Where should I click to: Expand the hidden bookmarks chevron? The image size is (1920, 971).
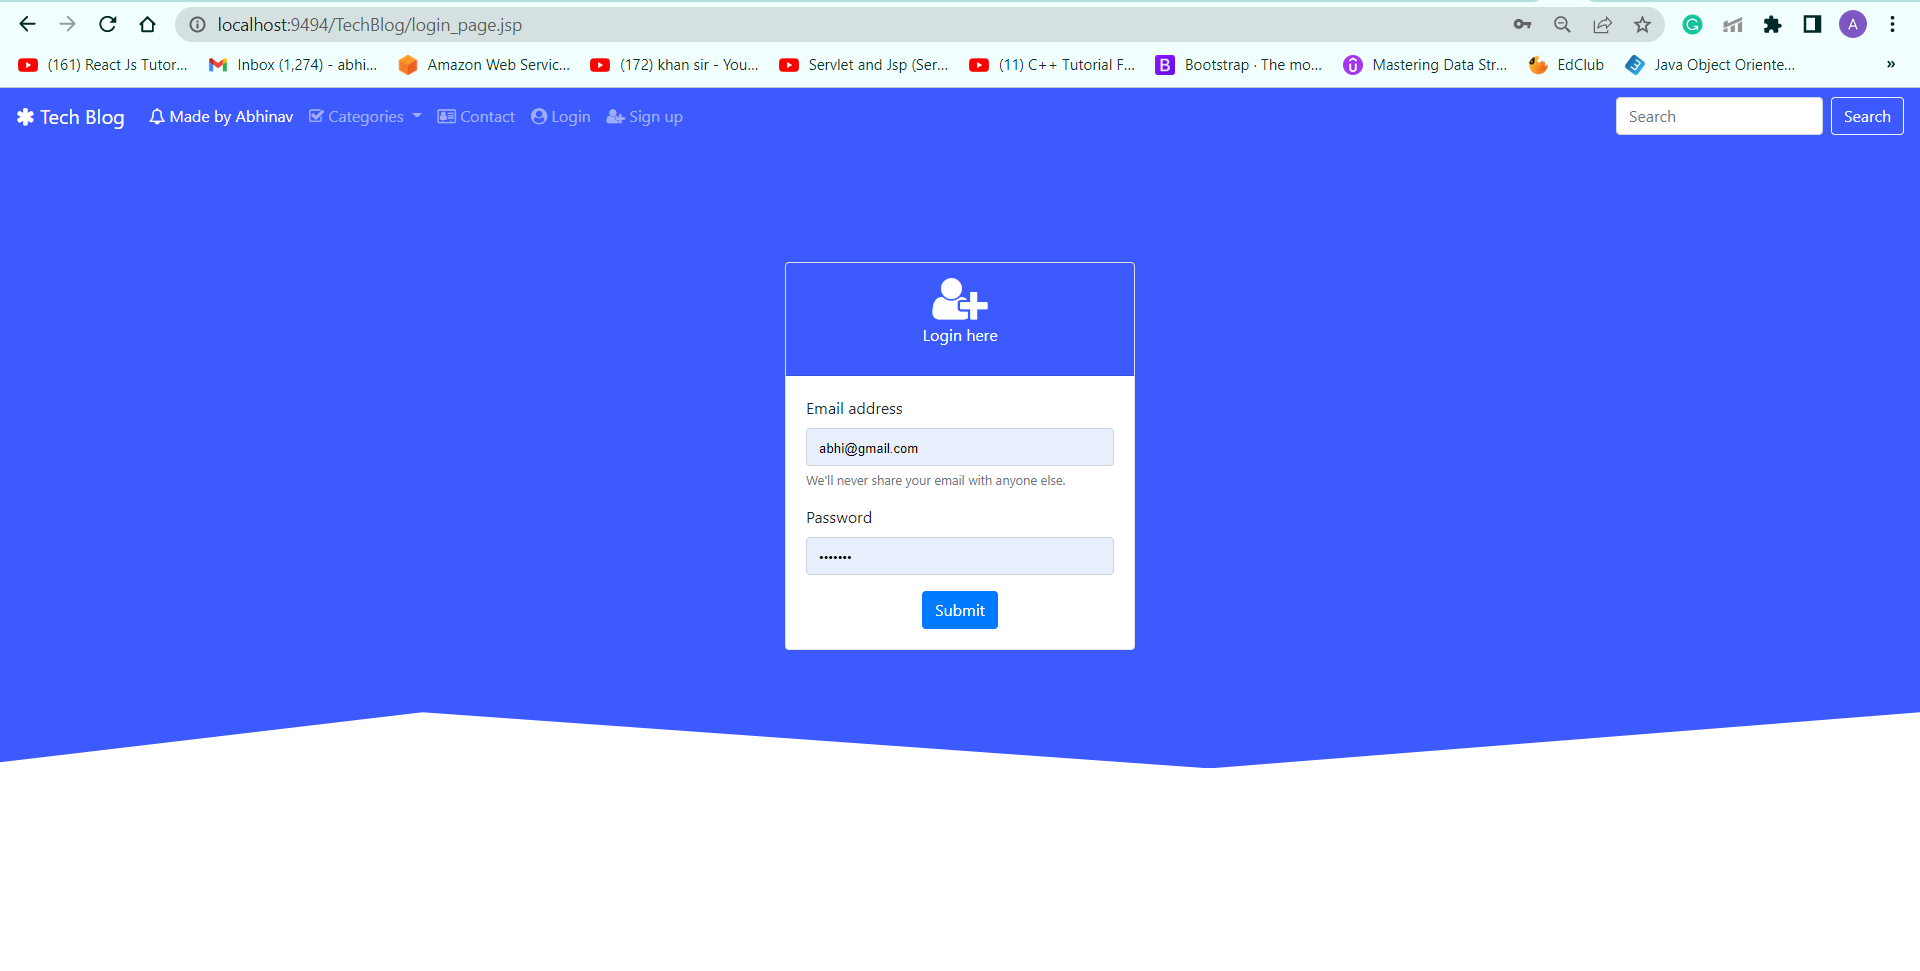click(1891, 64)
